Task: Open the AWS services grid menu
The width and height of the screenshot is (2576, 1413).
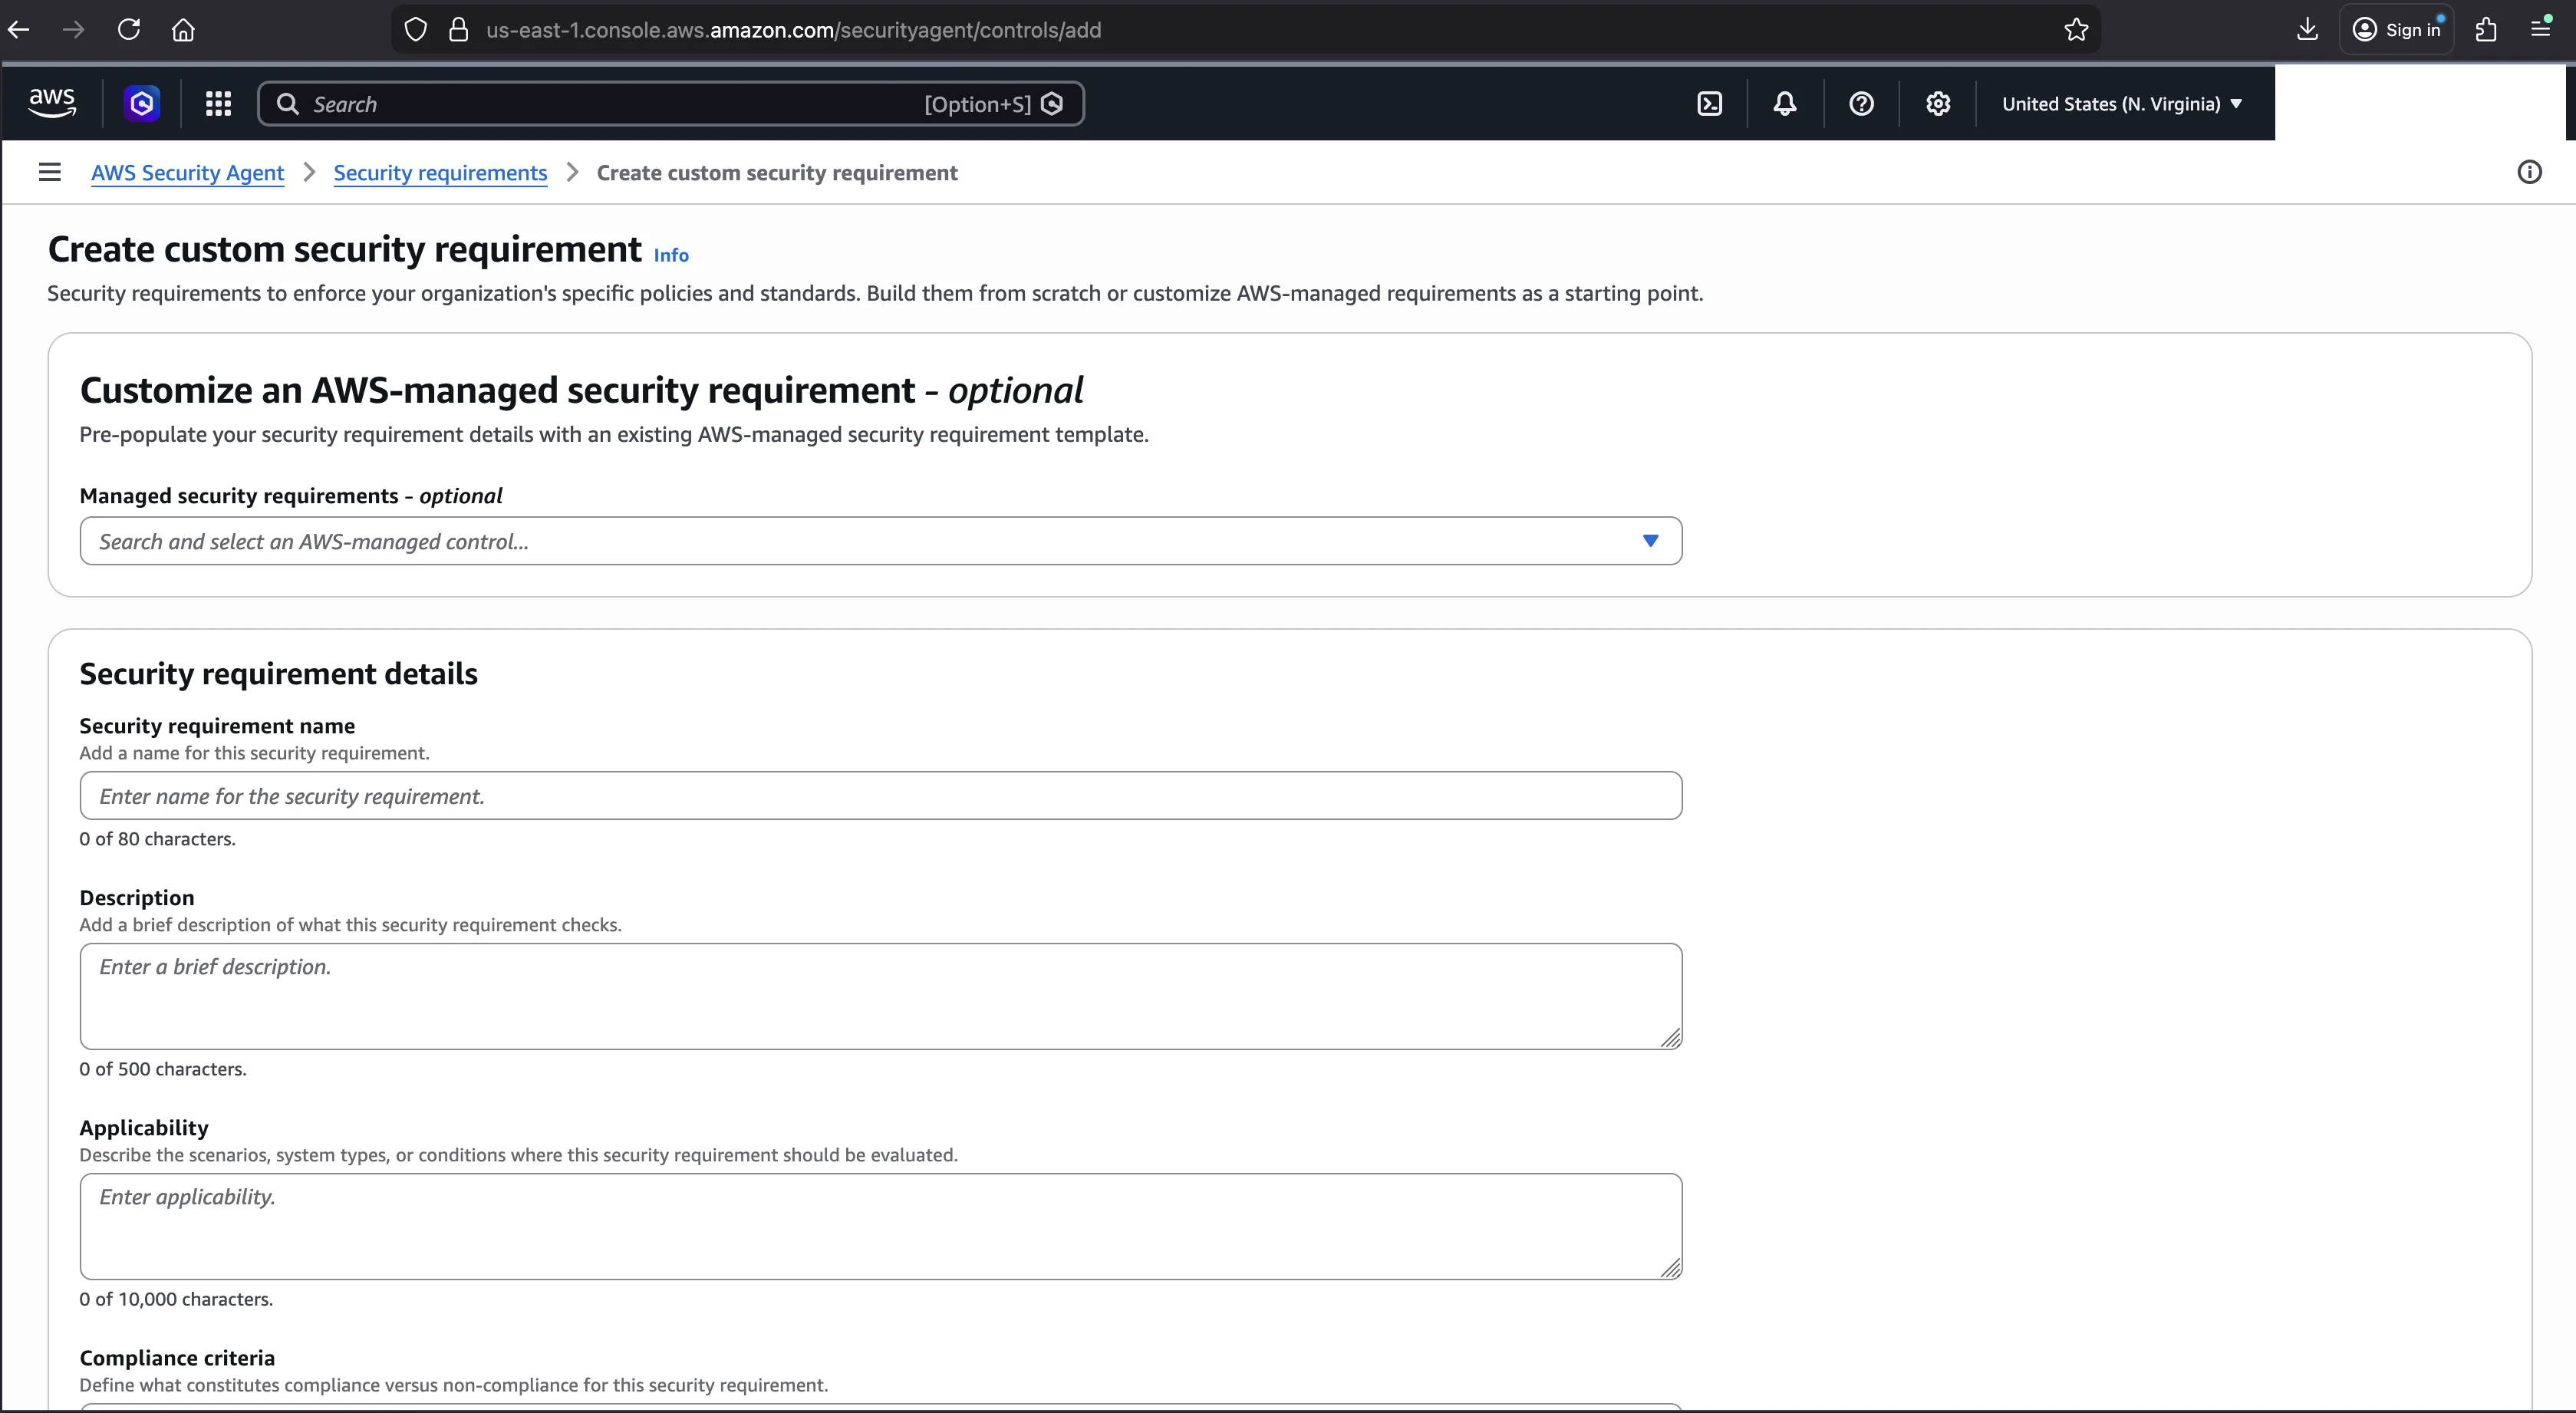Action: click(x=218, y=103)
